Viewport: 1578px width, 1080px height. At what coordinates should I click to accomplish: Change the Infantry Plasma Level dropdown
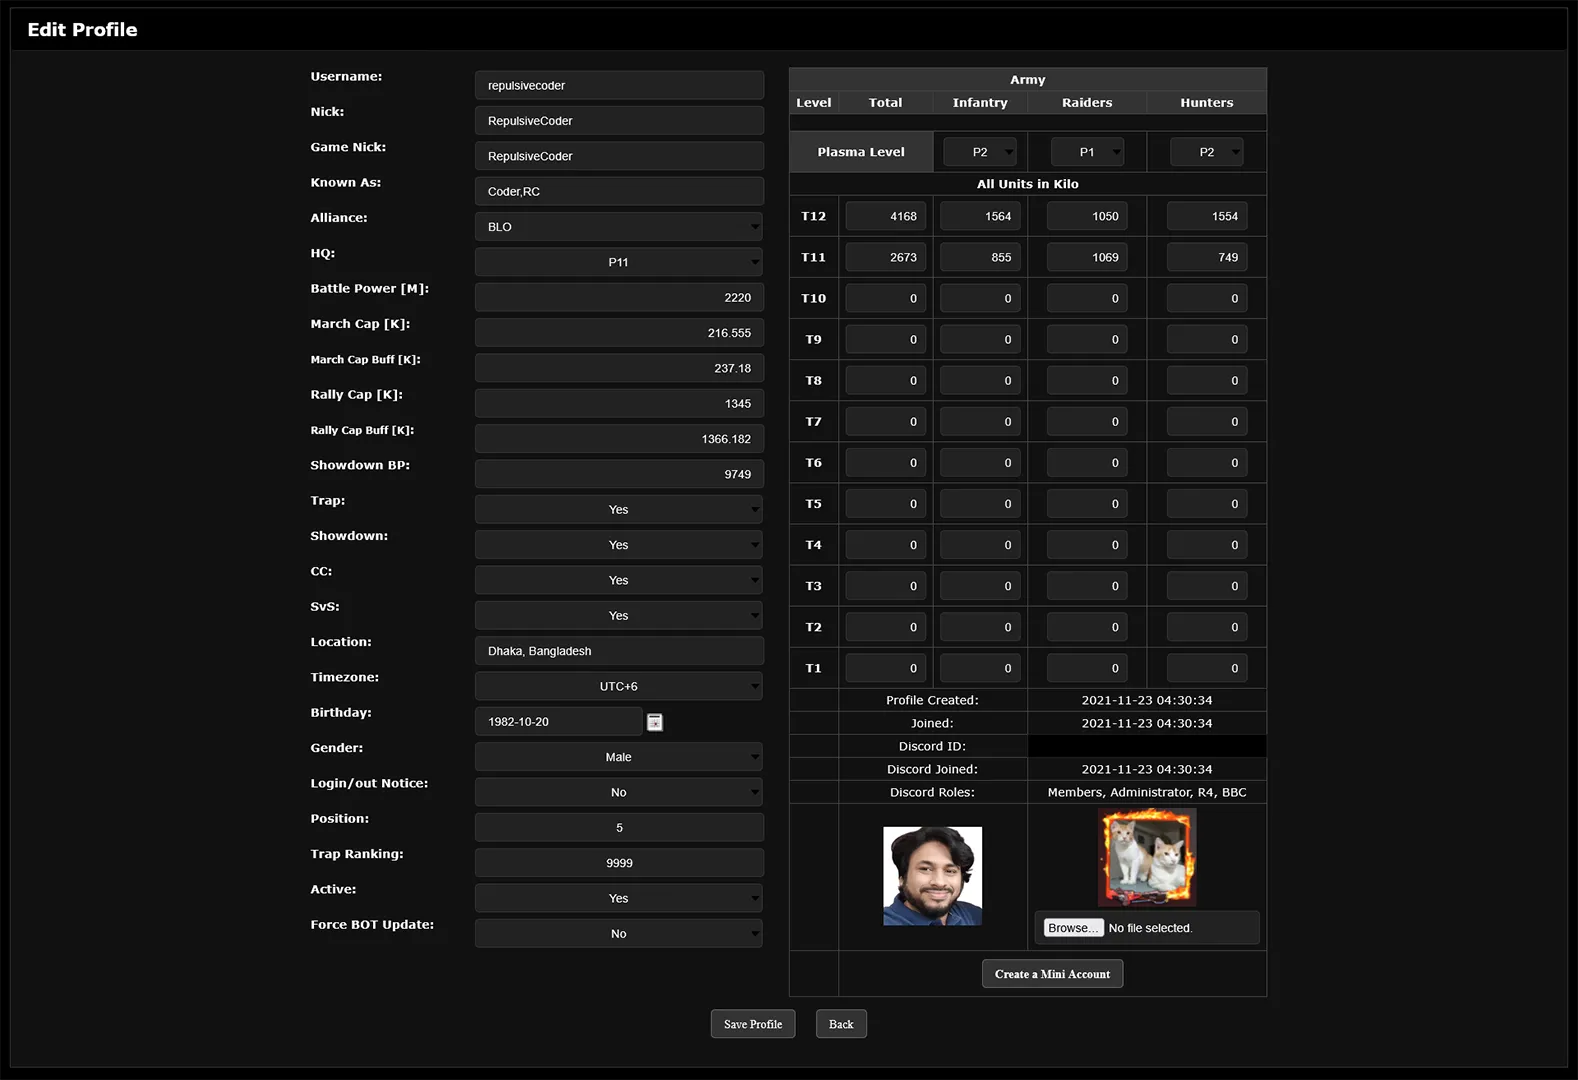pos(980,152)
